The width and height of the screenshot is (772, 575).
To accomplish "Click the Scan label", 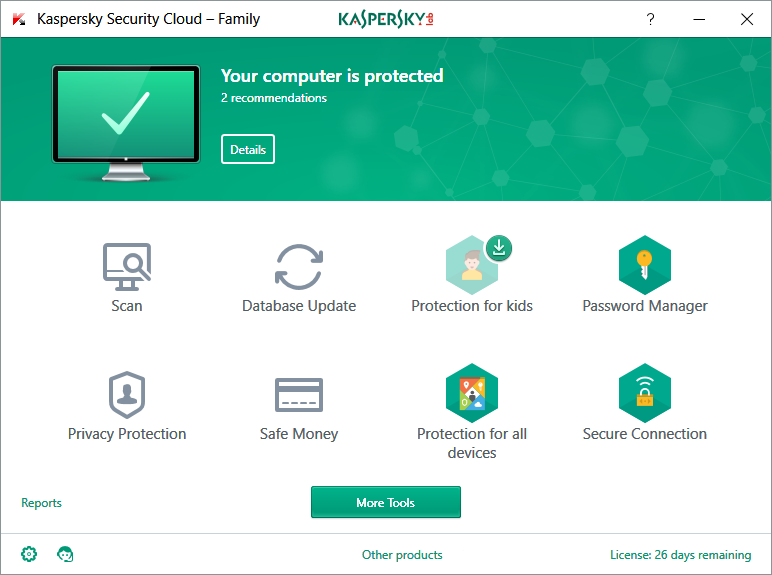I will click(x=127, y=306).
